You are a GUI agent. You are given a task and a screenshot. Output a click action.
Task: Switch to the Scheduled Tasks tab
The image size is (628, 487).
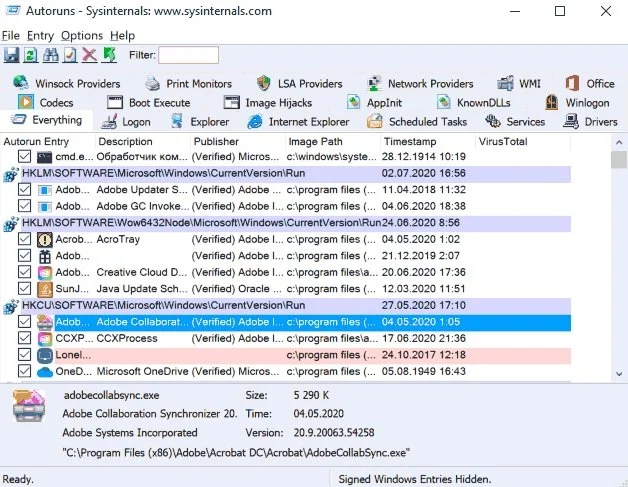[417, 121]
